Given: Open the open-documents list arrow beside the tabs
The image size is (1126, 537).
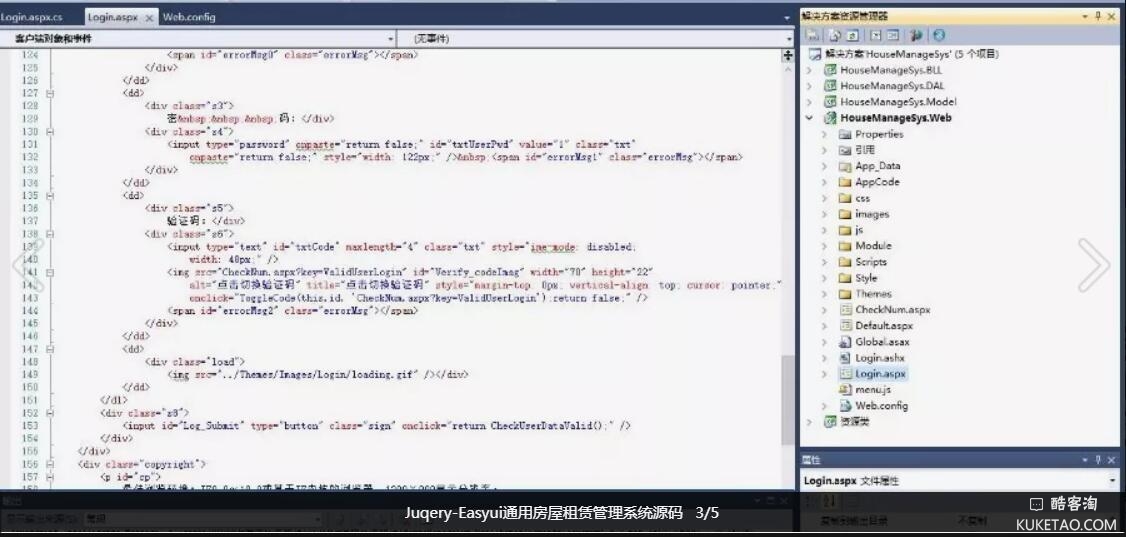Looking at the screenshot, I should click(x=787, y=17).
